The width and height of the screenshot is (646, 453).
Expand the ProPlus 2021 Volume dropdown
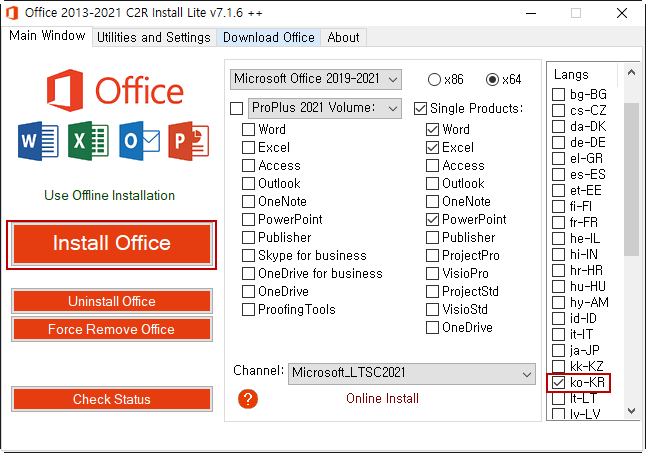(325, 108)
